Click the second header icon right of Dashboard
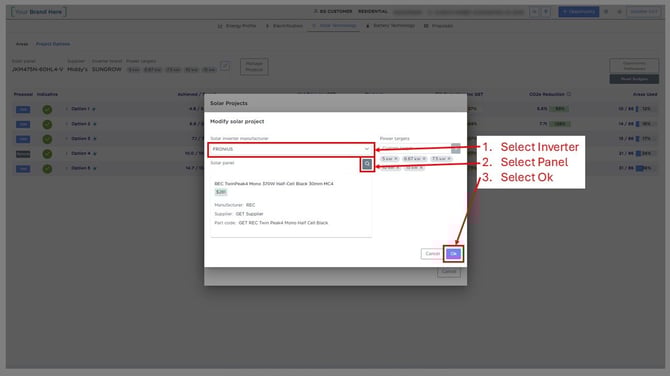Image resolution: width=670 pixels, height=376 pixels. click(x=620, y=12)
